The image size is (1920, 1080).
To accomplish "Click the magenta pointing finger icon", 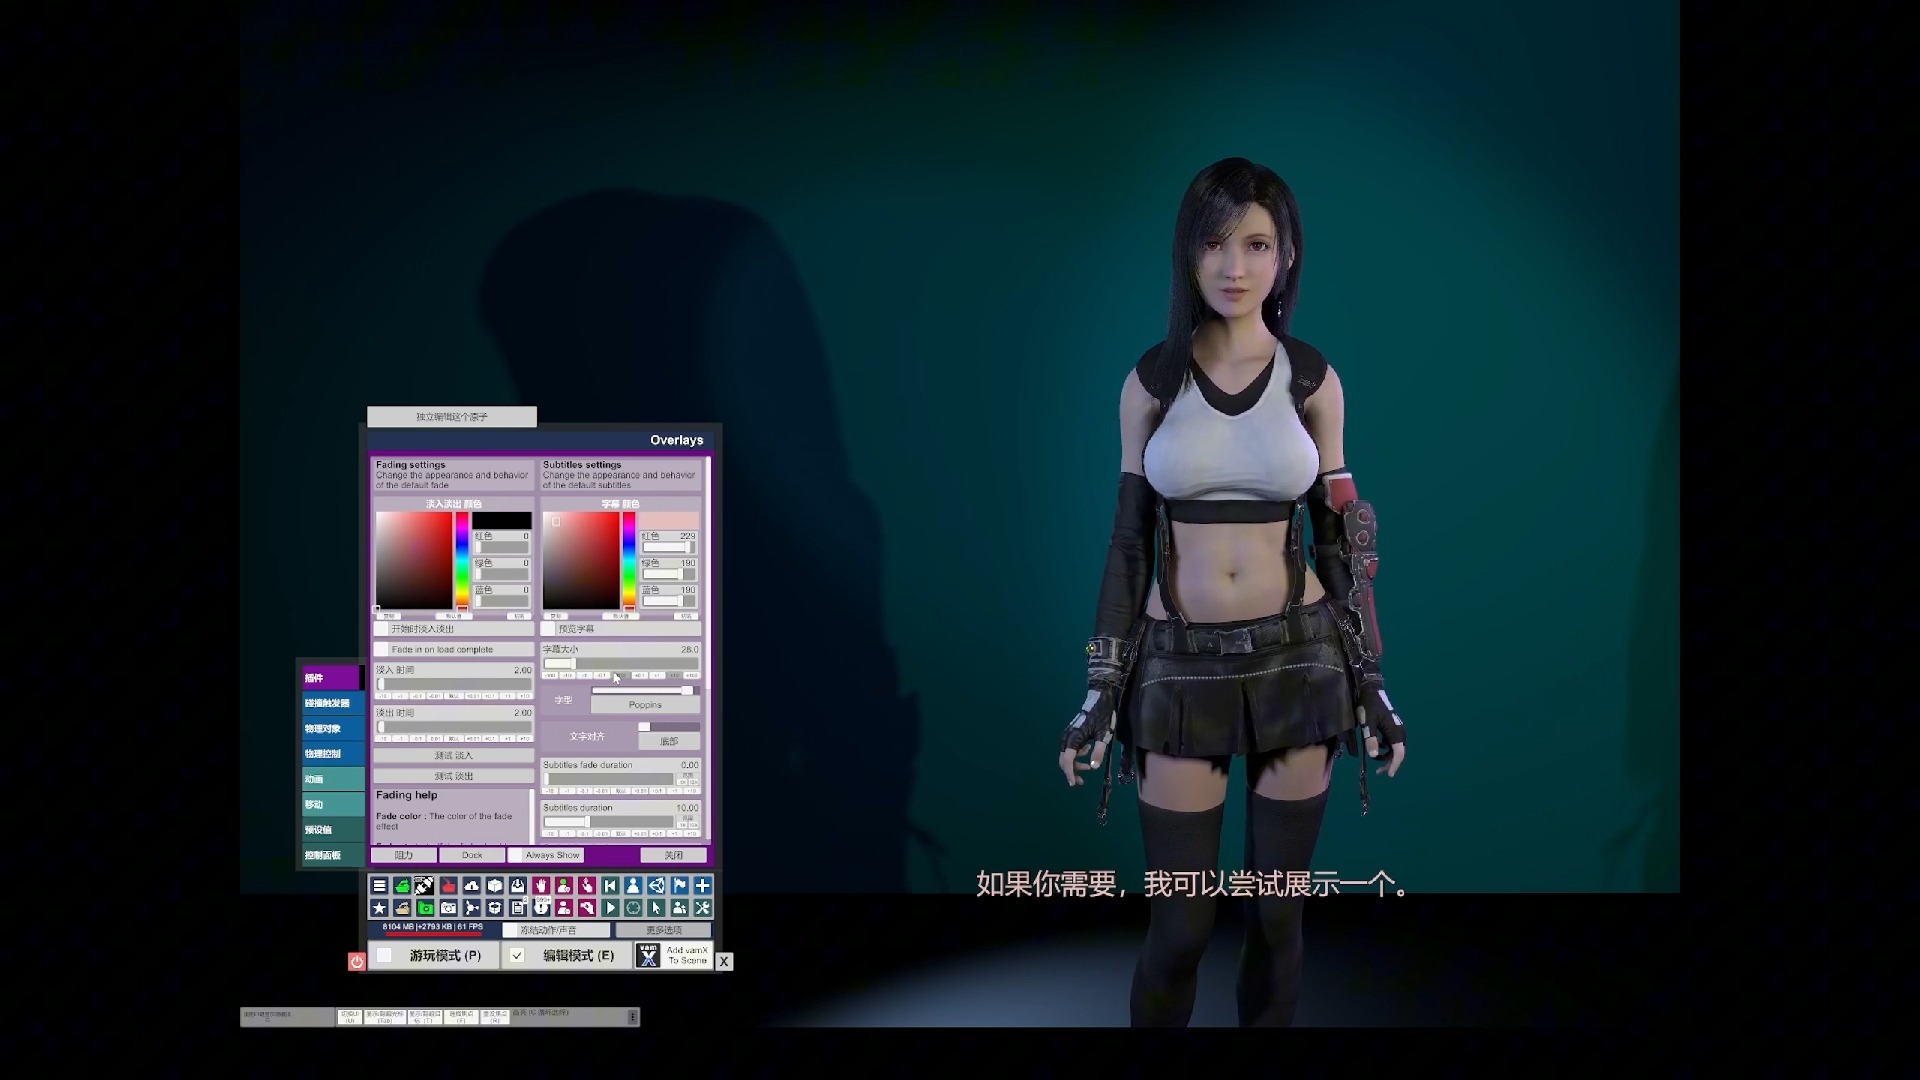I will click(587, 886).
